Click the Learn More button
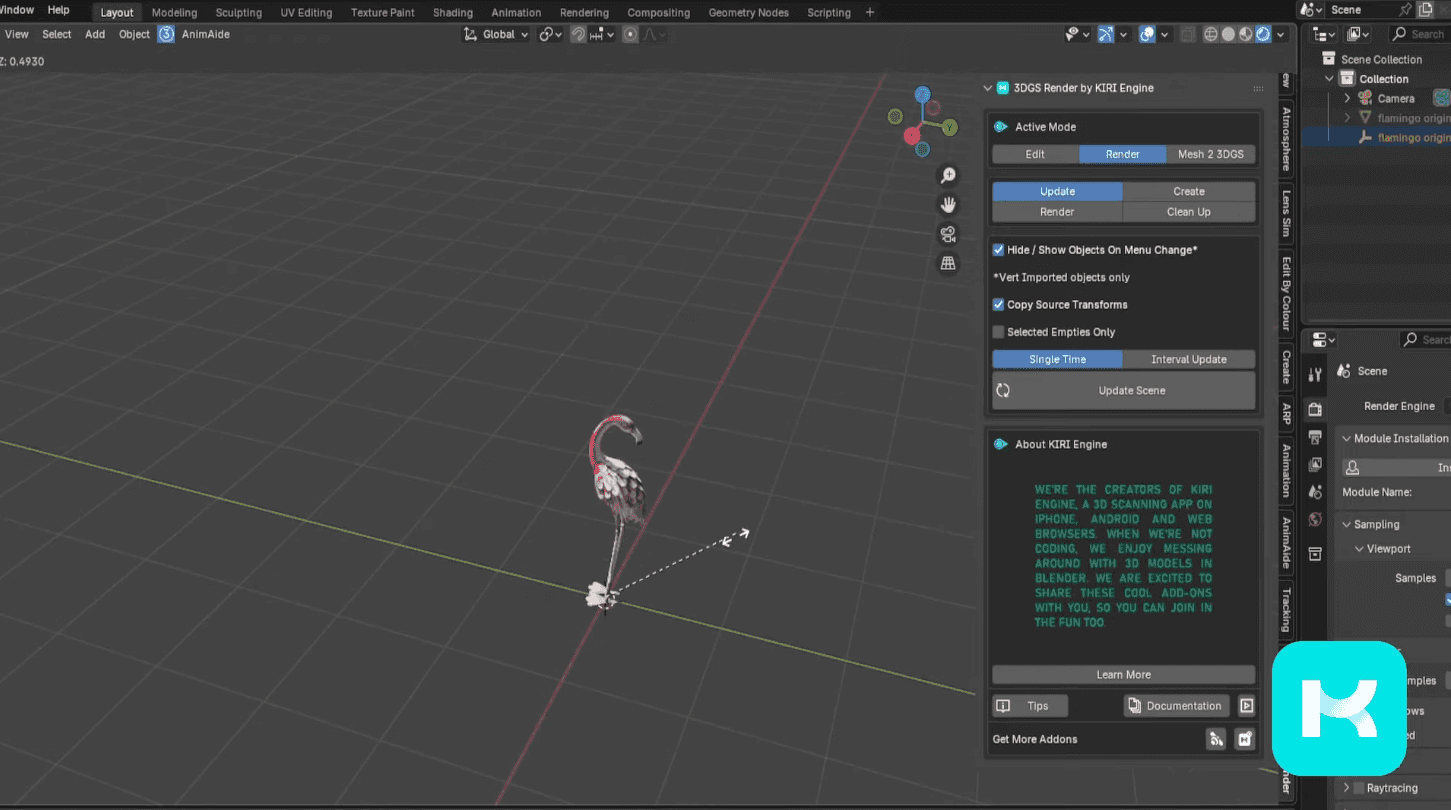 (x=1123, y=675)
